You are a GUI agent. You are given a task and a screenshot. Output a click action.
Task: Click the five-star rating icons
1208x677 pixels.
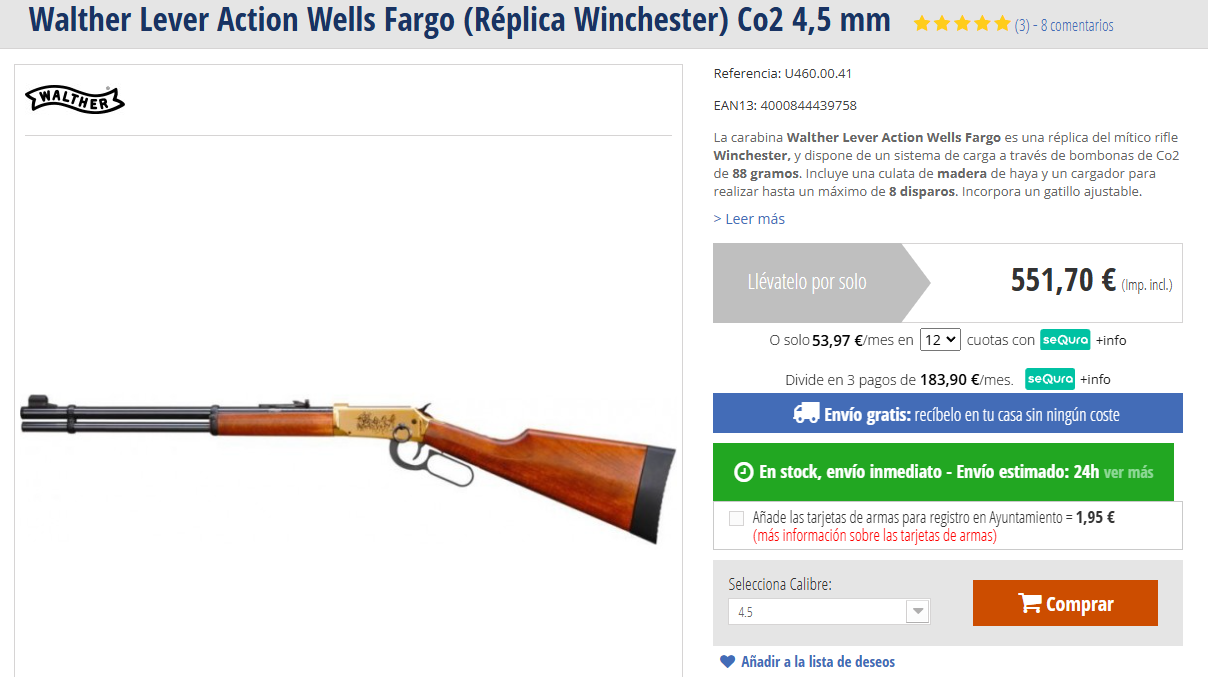(x=962, y=24)
